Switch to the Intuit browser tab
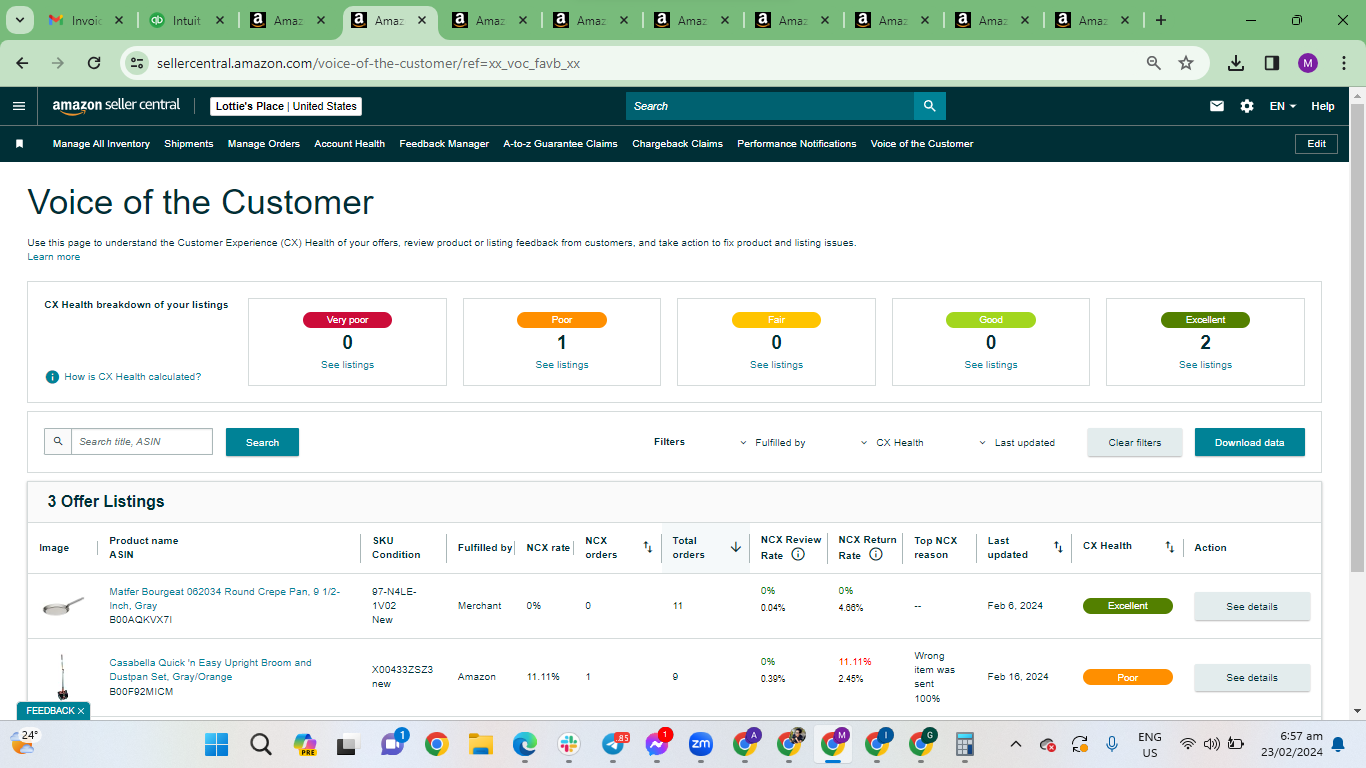Image resolution: width=1366 pixels, height=768 pixels. click(x=187, y=20)
